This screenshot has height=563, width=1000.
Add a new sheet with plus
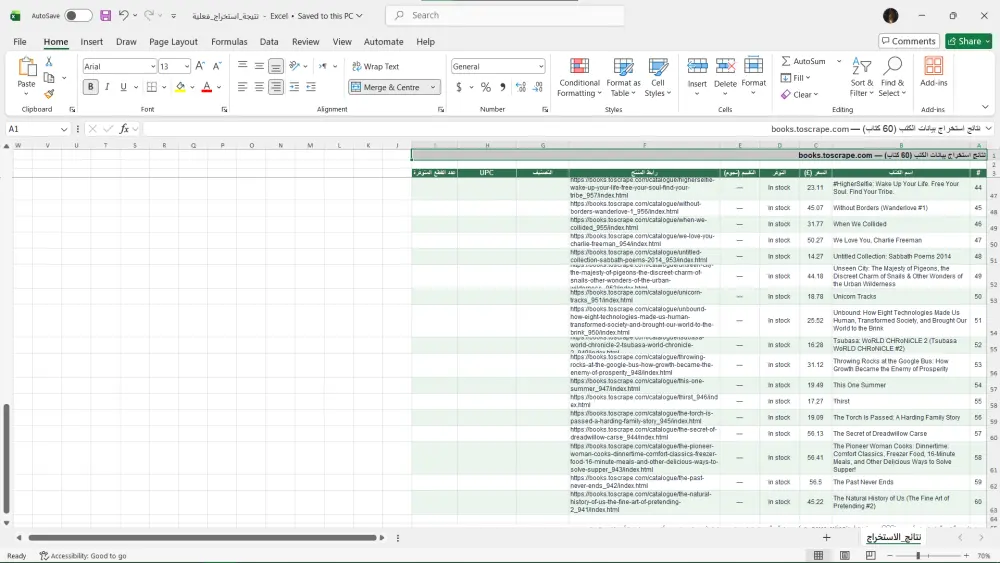point(827,537)
